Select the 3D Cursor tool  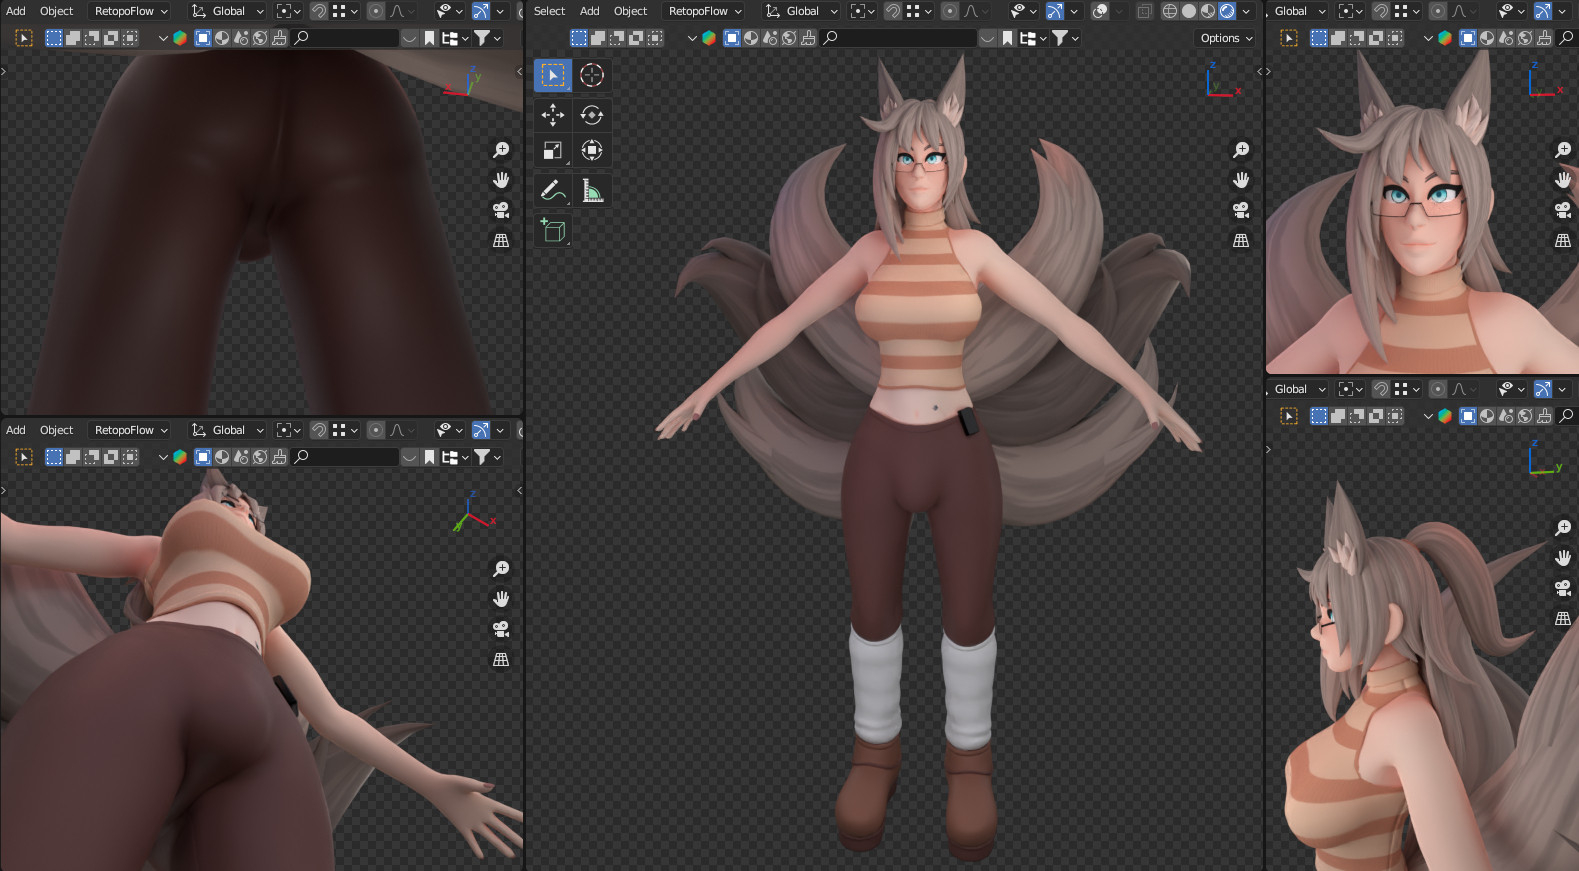point(592,75)
